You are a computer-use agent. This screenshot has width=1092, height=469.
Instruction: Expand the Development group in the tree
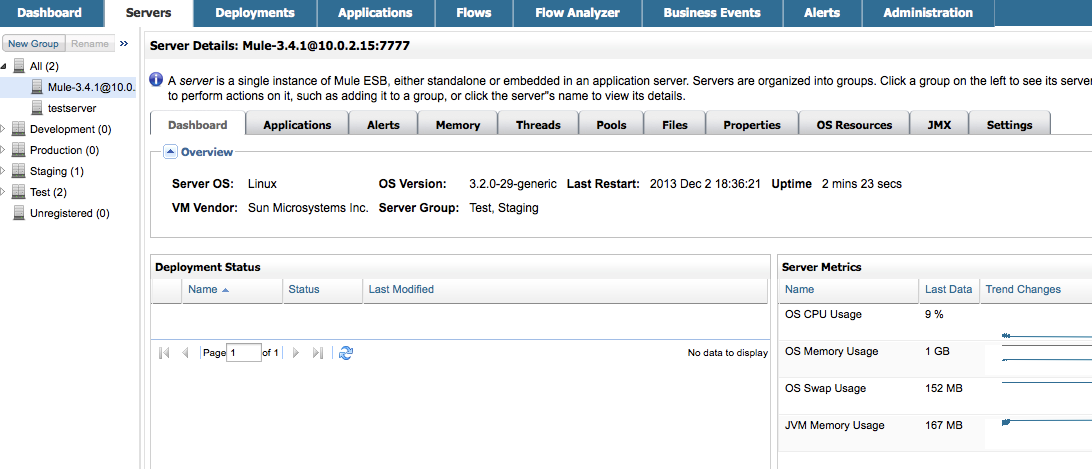(x=5, y=129)
